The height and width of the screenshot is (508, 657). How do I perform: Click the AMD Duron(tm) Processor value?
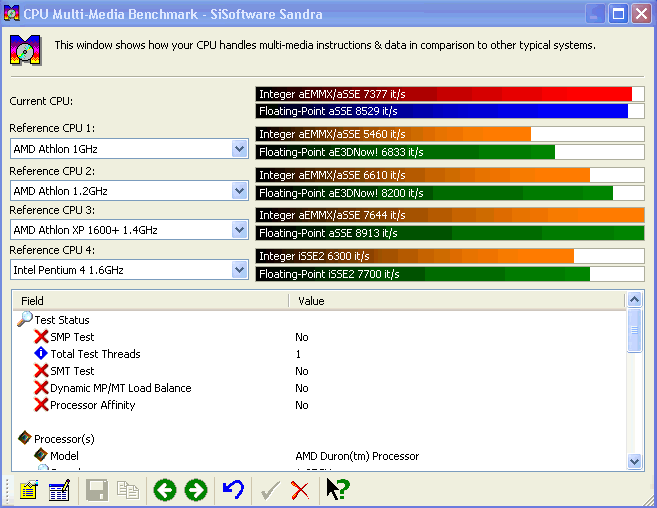357,456
